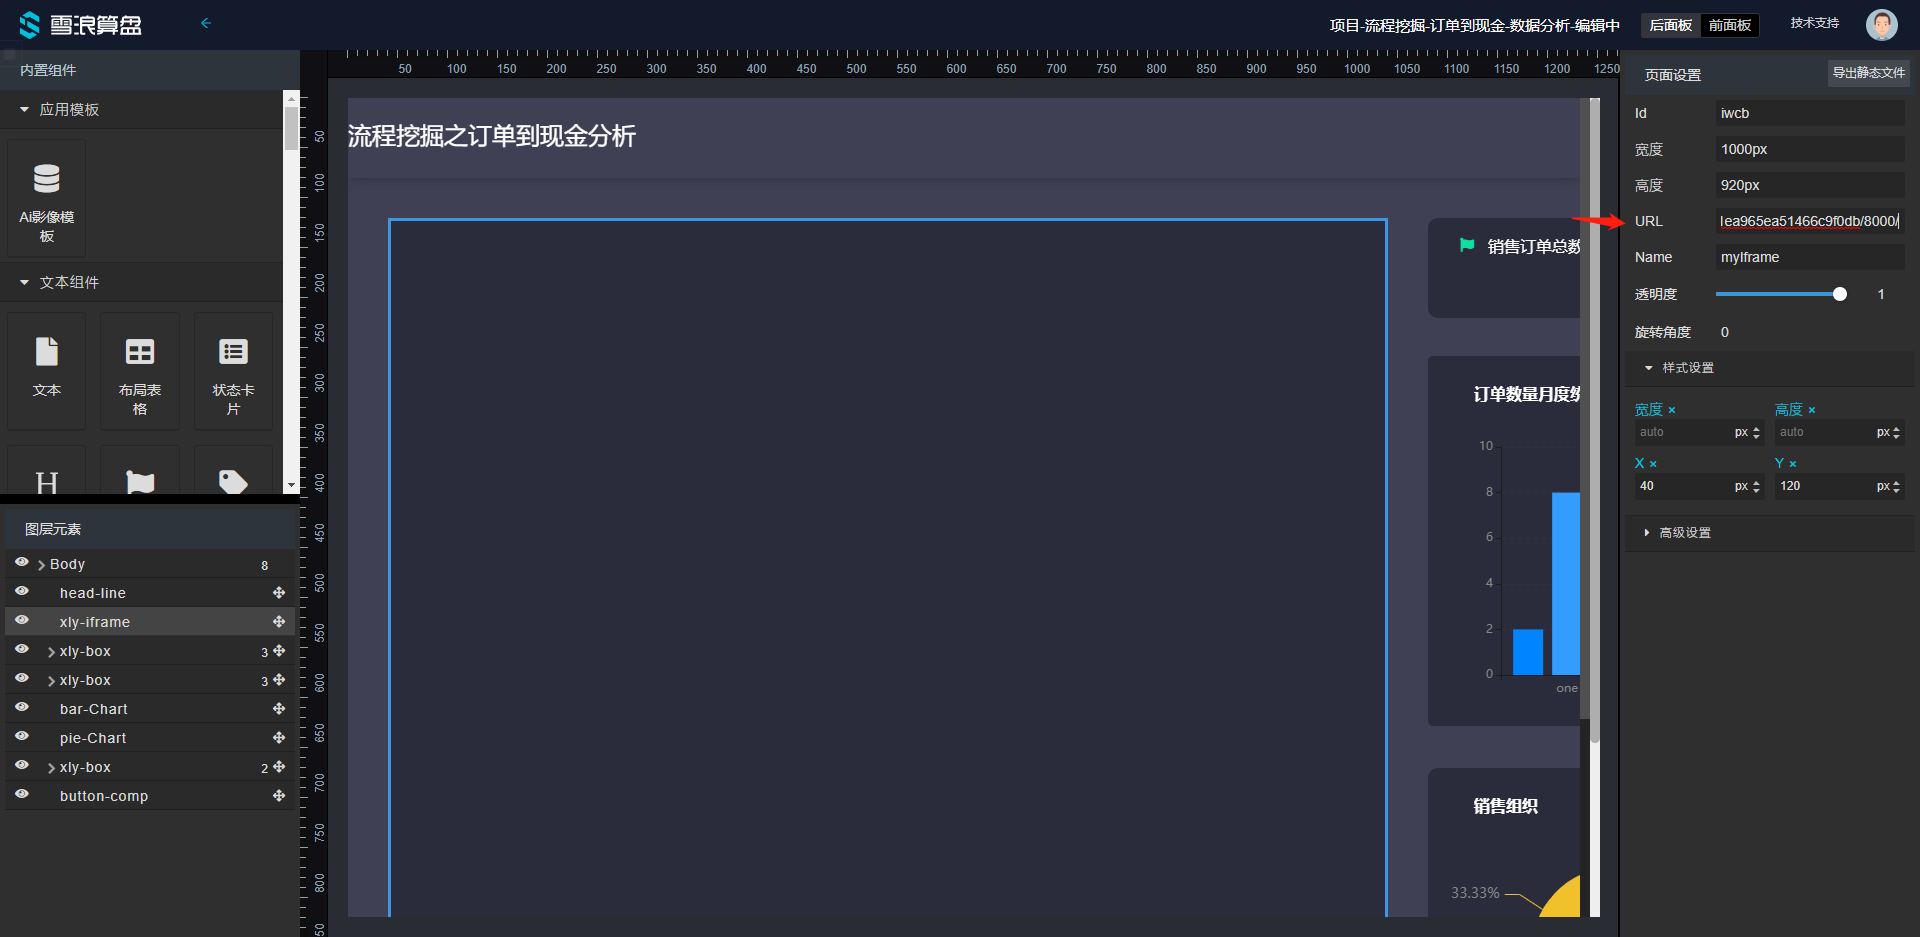The image size is (1920, 937).
Task: Switch to the 前面板 tab
Action: 1729,25
